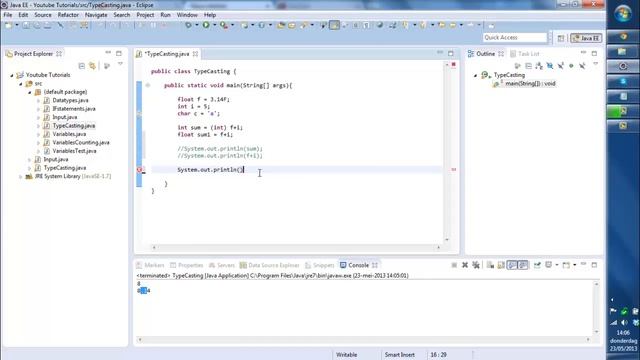This screenshot has height=360, width=640.
Task: Open the Navigate menu
Action: (96, 15)
